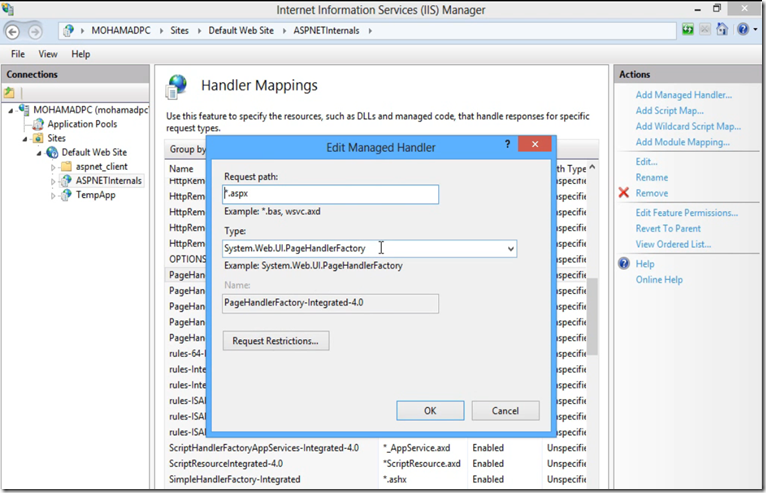
Task: Click the MOHAMADPC server icon in tree
Action: point(23,109)
